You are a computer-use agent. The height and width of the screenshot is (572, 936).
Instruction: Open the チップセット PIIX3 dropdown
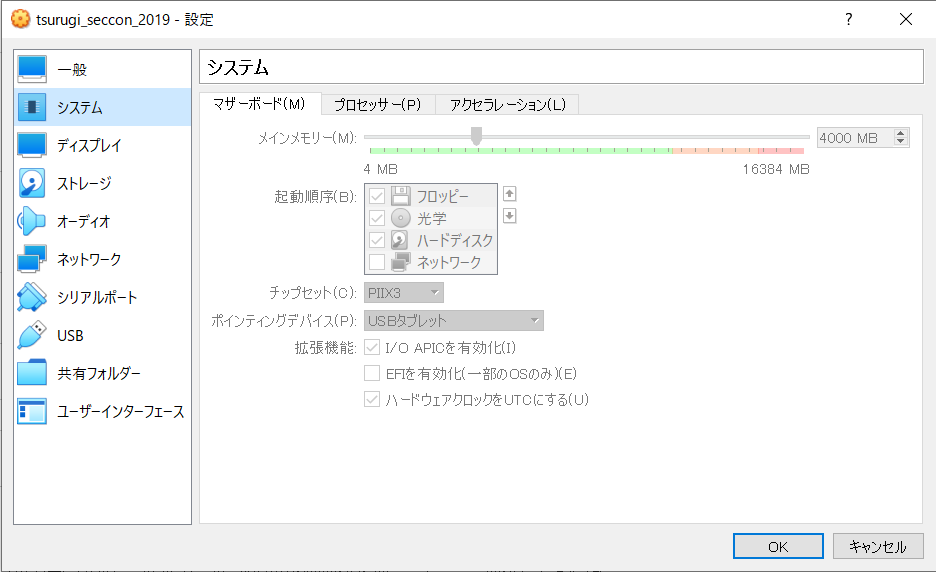click(404, 293)
